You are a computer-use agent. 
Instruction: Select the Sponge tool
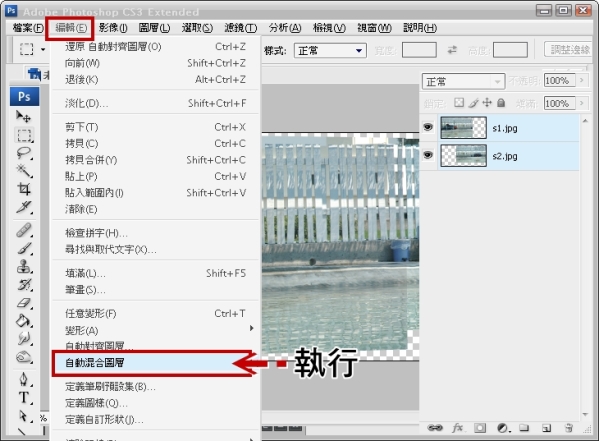click(x=24, y=357)
